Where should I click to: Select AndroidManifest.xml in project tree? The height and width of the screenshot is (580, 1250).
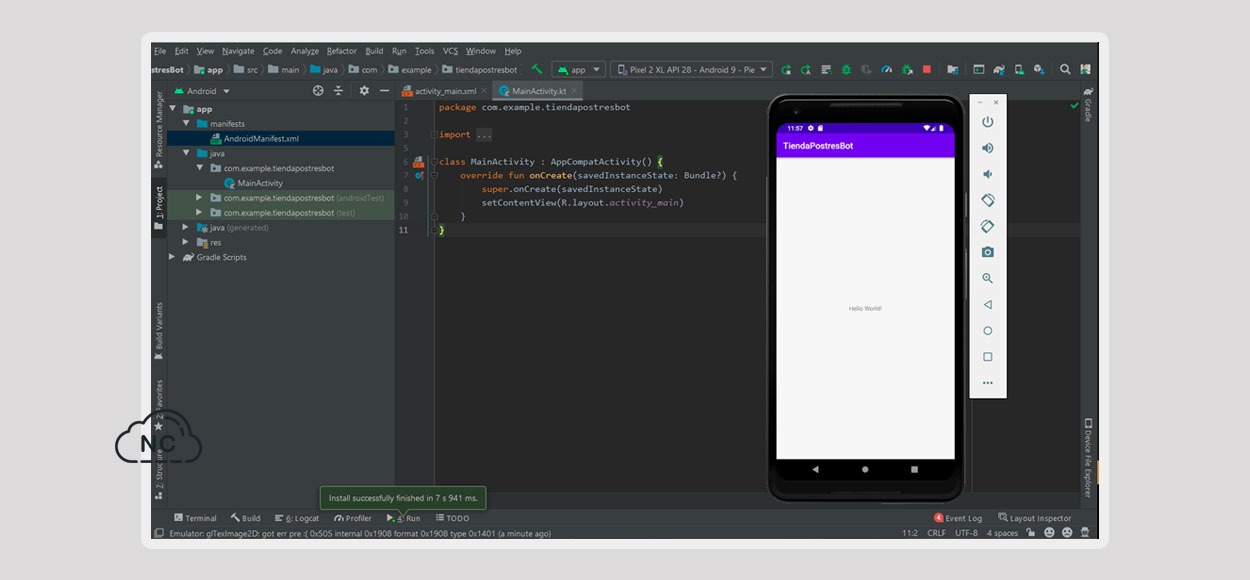260,139
